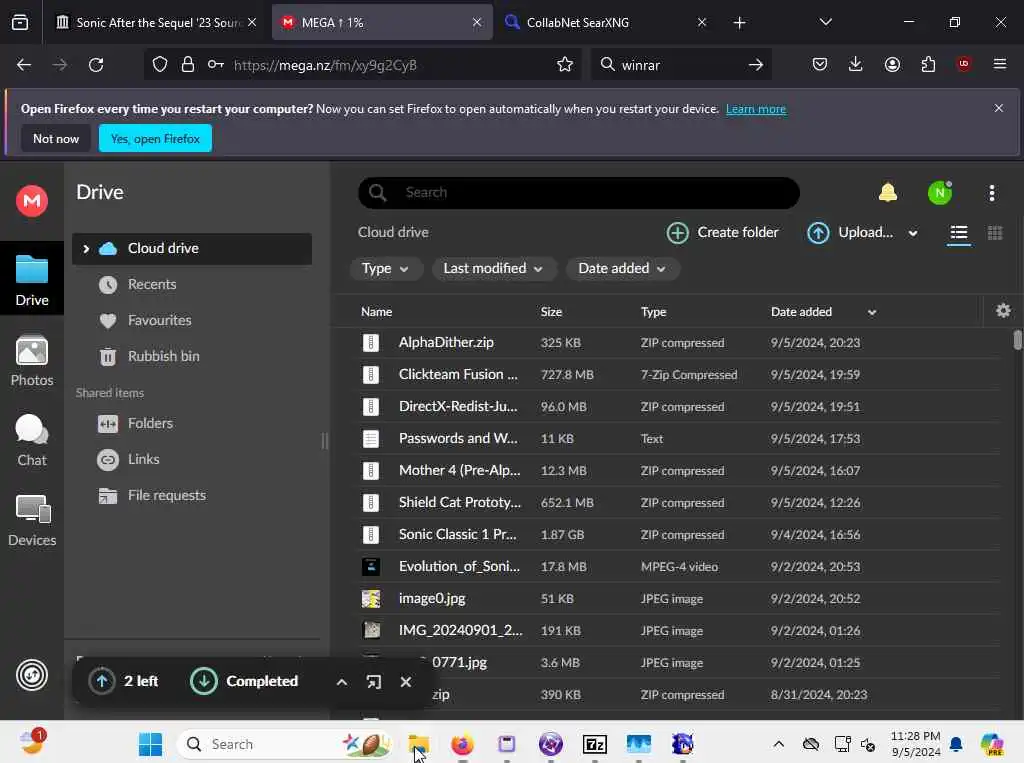Open the Photos section in sidebar
The height and width of the screenshot is (763, 1024).
pos(31,361)
